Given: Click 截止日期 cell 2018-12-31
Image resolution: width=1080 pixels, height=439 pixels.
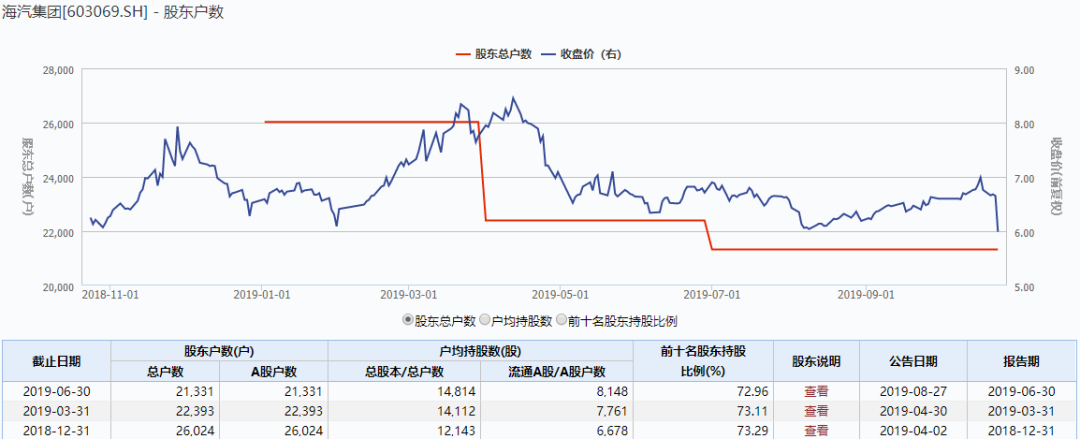Looking at the screenshot, I should (x=56, y=431).
